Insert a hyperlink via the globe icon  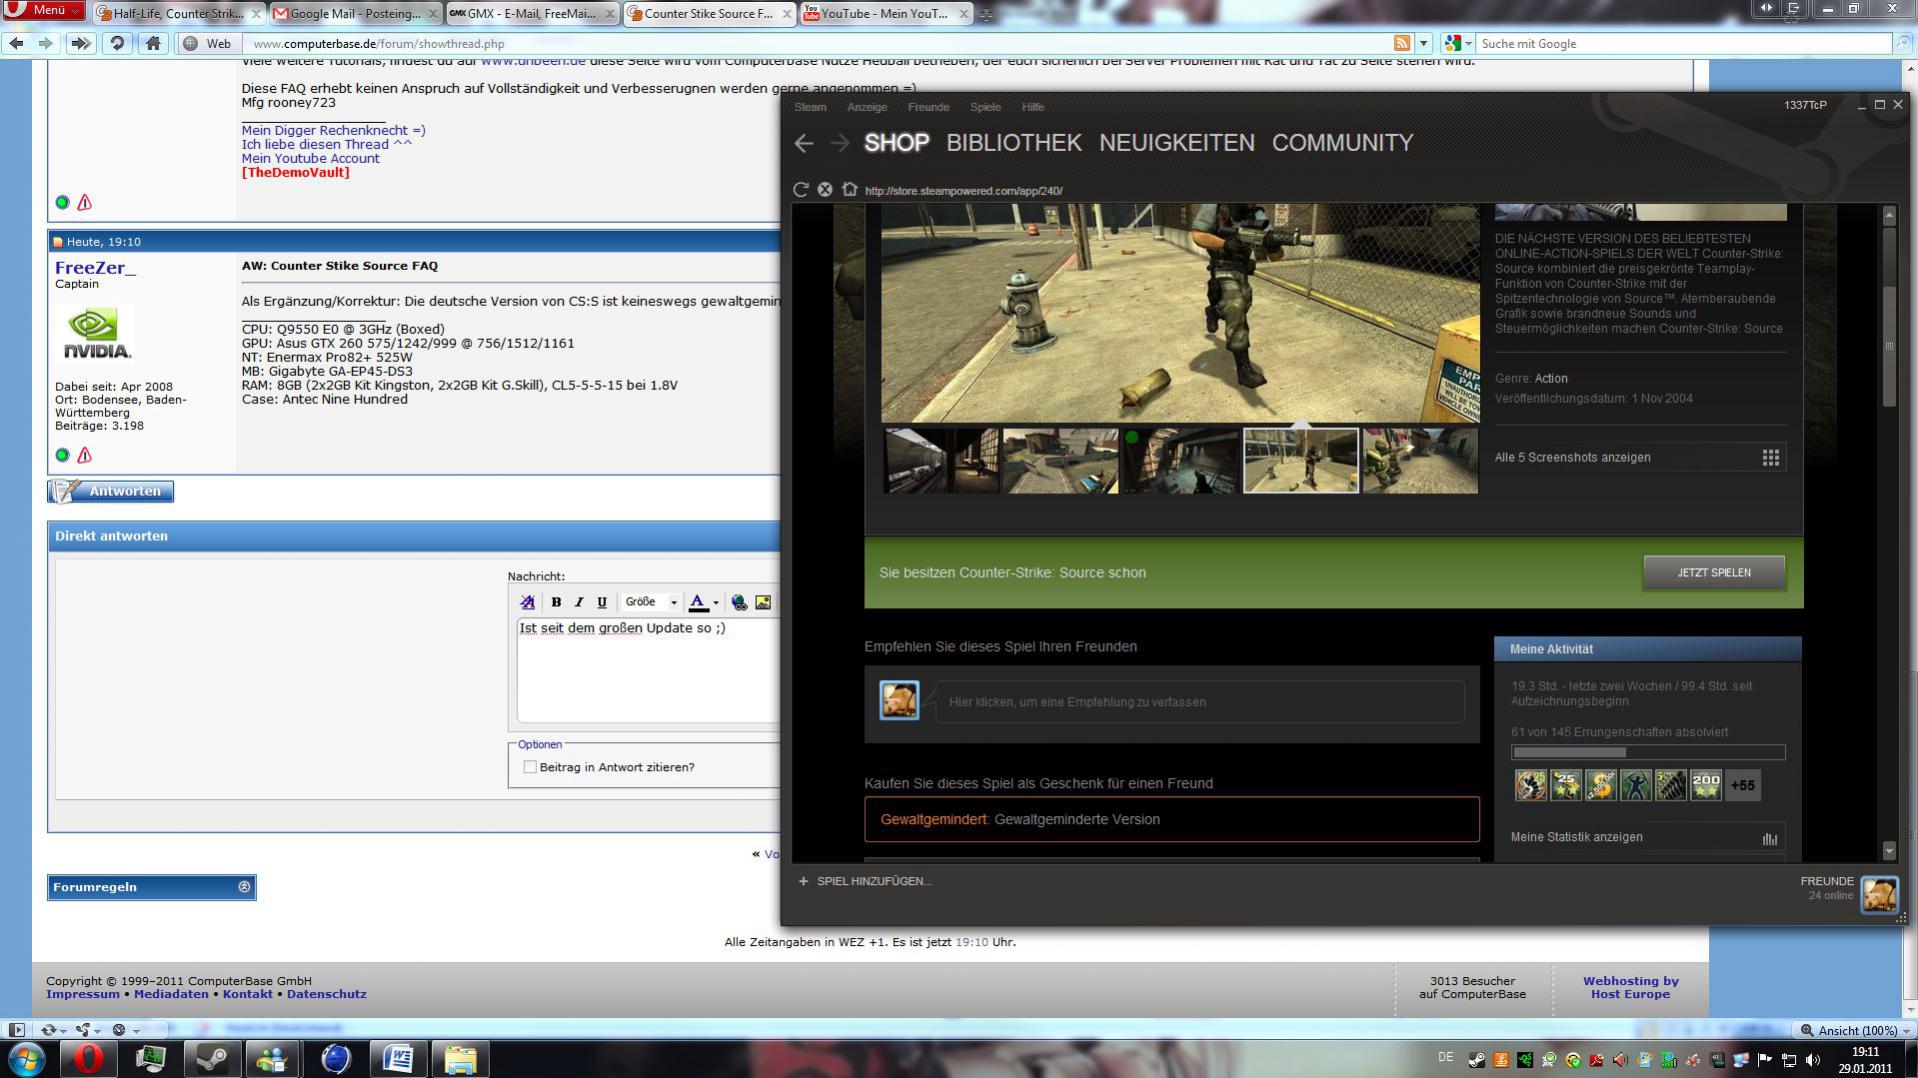click(x=739, y=602)
